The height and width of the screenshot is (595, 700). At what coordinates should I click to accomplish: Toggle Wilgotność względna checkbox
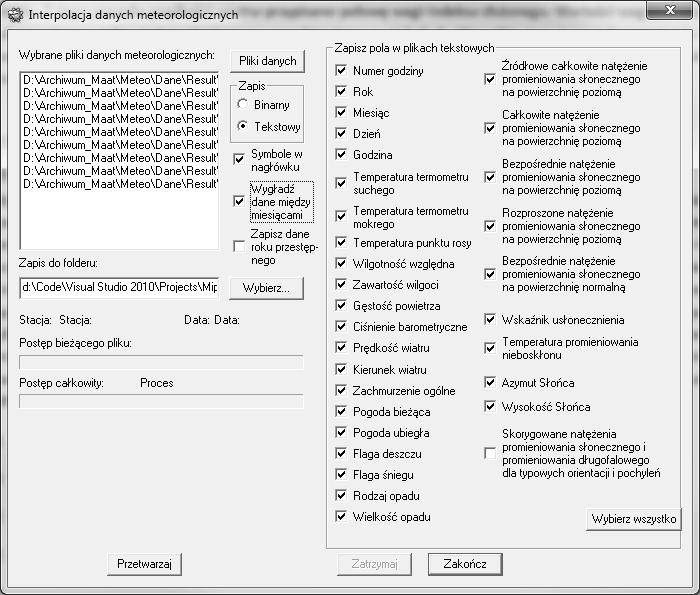point(341,263)
